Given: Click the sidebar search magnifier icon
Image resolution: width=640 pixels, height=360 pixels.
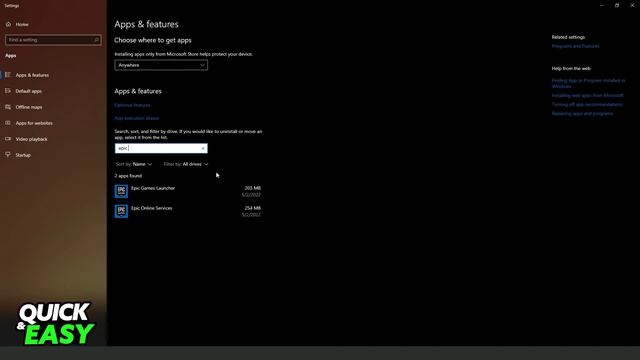Looking at the screenshot, I should (97, 40).
